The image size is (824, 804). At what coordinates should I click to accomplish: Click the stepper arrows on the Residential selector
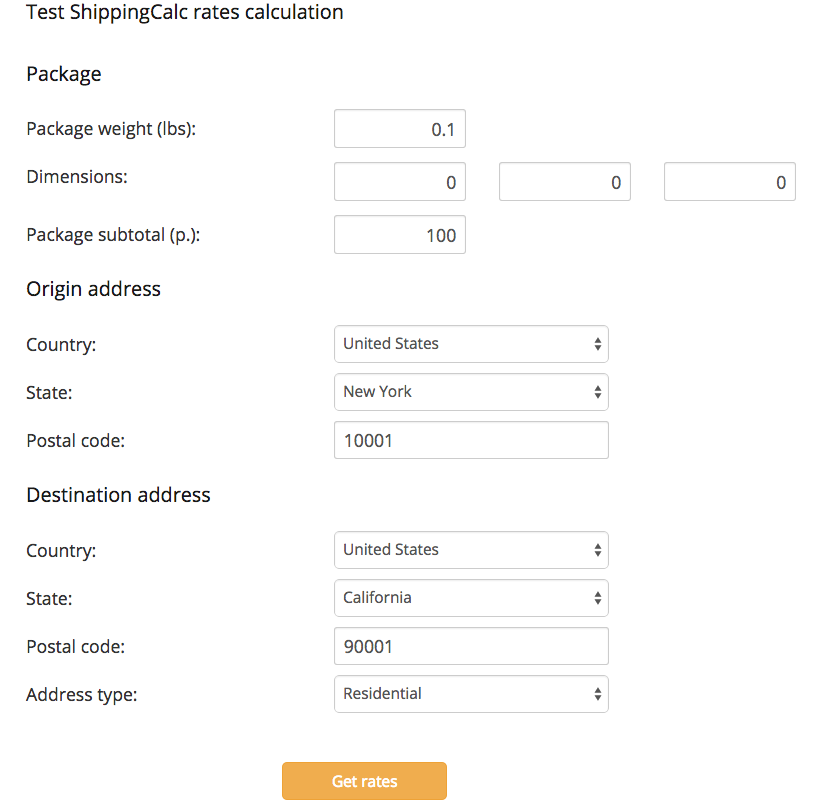tap(599, 694)
